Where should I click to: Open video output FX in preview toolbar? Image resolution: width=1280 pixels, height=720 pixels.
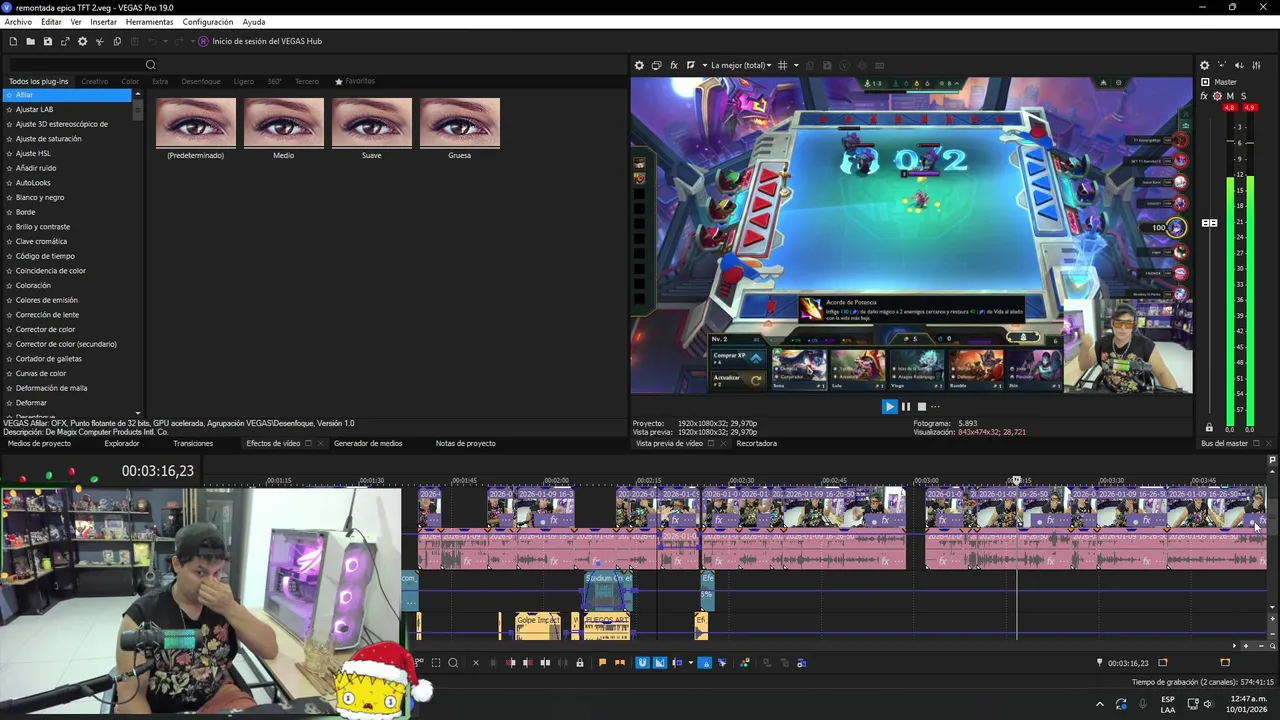[674, 65]
